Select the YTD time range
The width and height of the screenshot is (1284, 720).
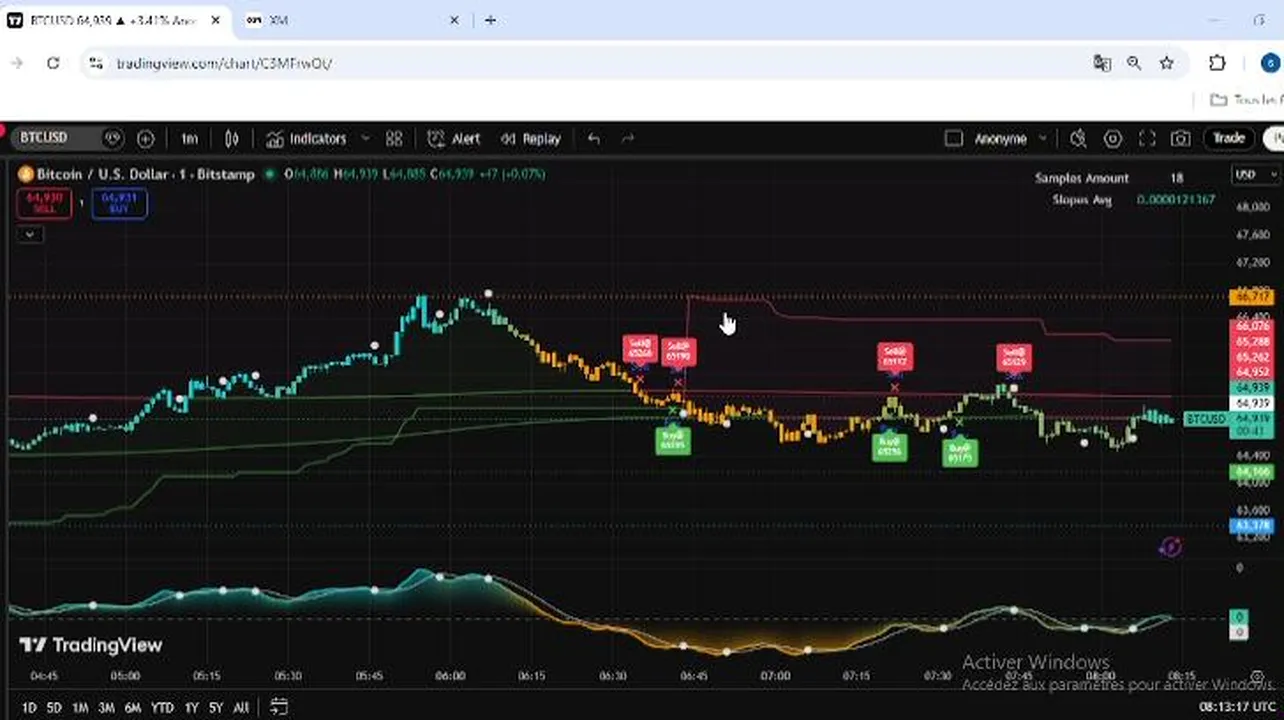pyautogui.click(x=162, y=708)
